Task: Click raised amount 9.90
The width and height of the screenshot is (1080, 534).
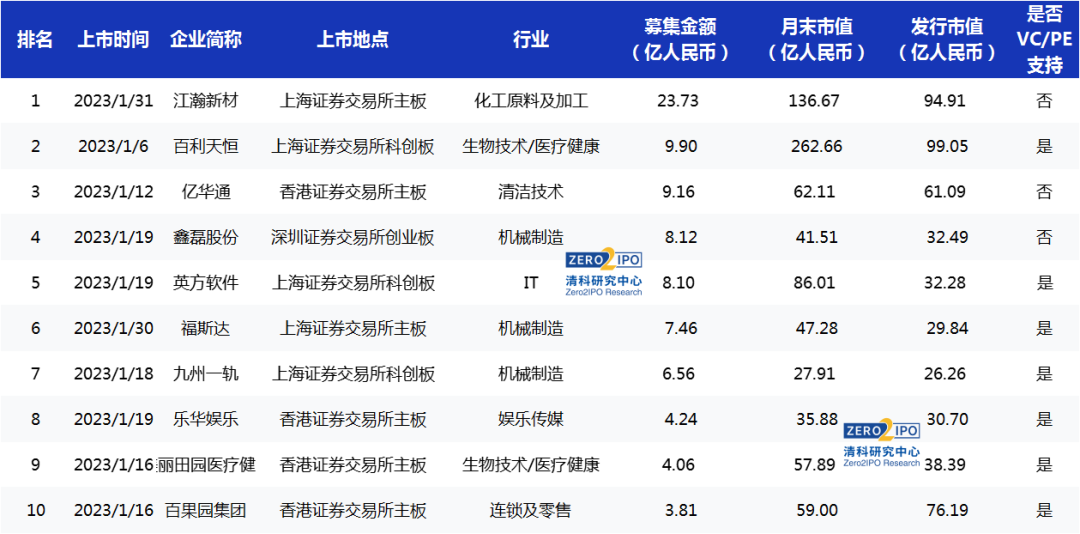Action: click(680, 147)
